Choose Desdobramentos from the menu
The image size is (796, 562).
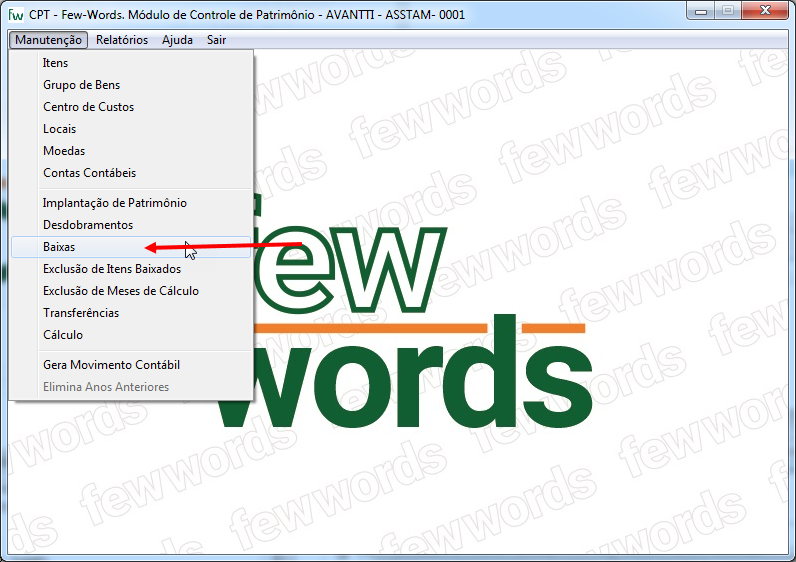pos(131,225)
